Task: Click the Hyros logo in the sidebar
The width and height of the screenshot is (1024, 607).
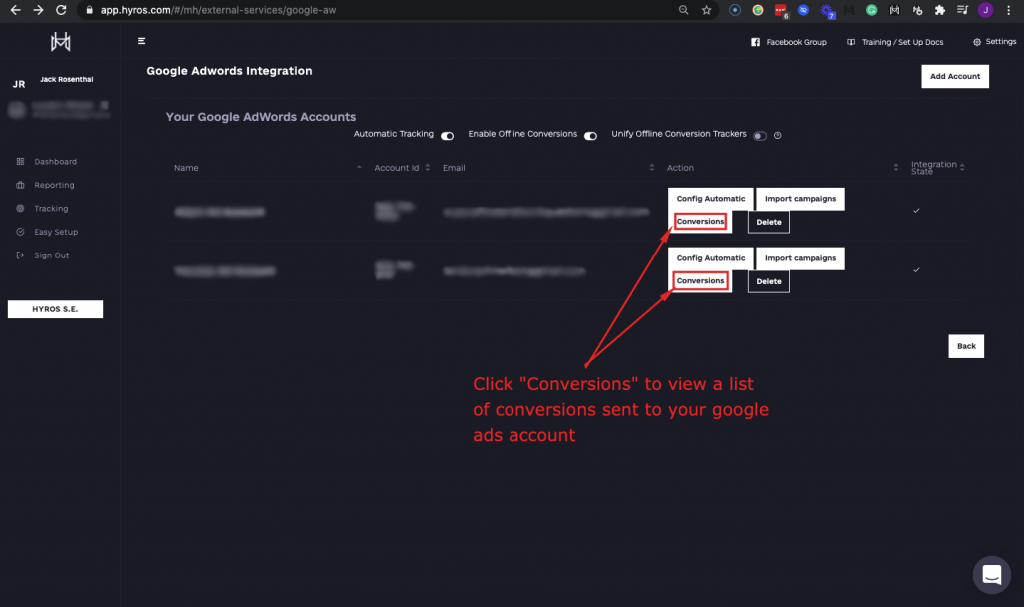Action: point(61,42)
